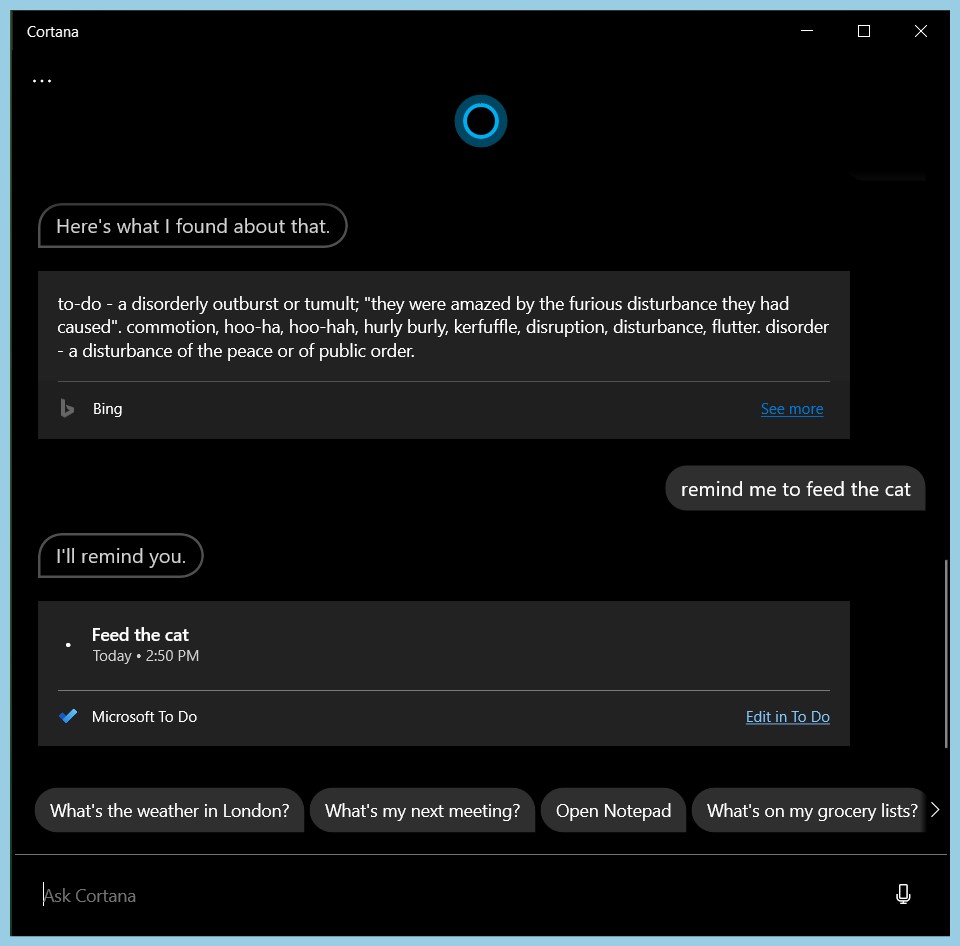960x946 pixels.
Task: Click the conversation vertical scrollbar
Action: [947, 653]
